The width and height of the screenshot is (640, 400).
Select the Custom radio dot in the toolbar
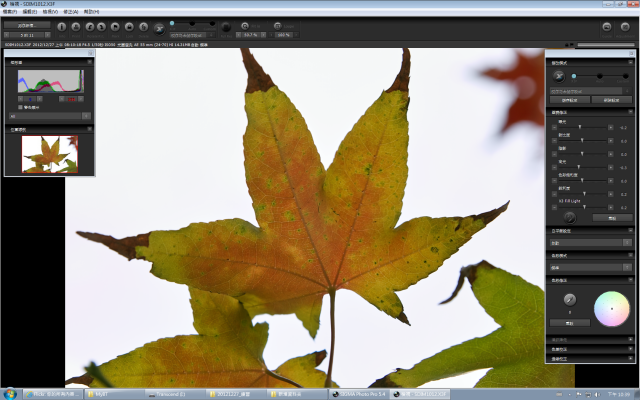212,23
